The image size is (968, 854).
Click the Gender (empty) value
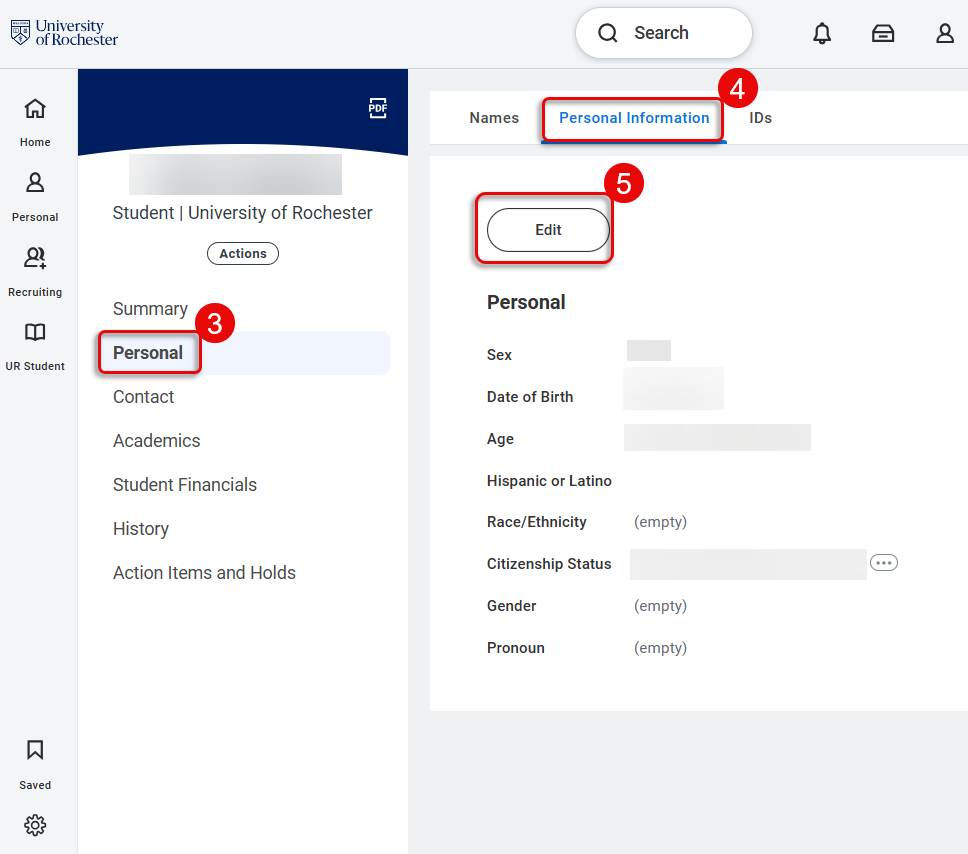(x=660, y=606)
